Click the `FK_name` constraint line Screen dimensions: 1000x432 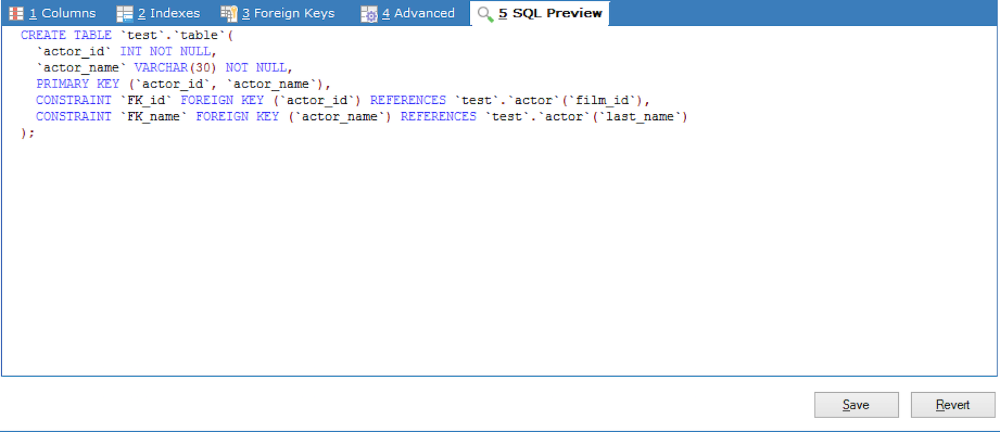click(x=362, y=117)
